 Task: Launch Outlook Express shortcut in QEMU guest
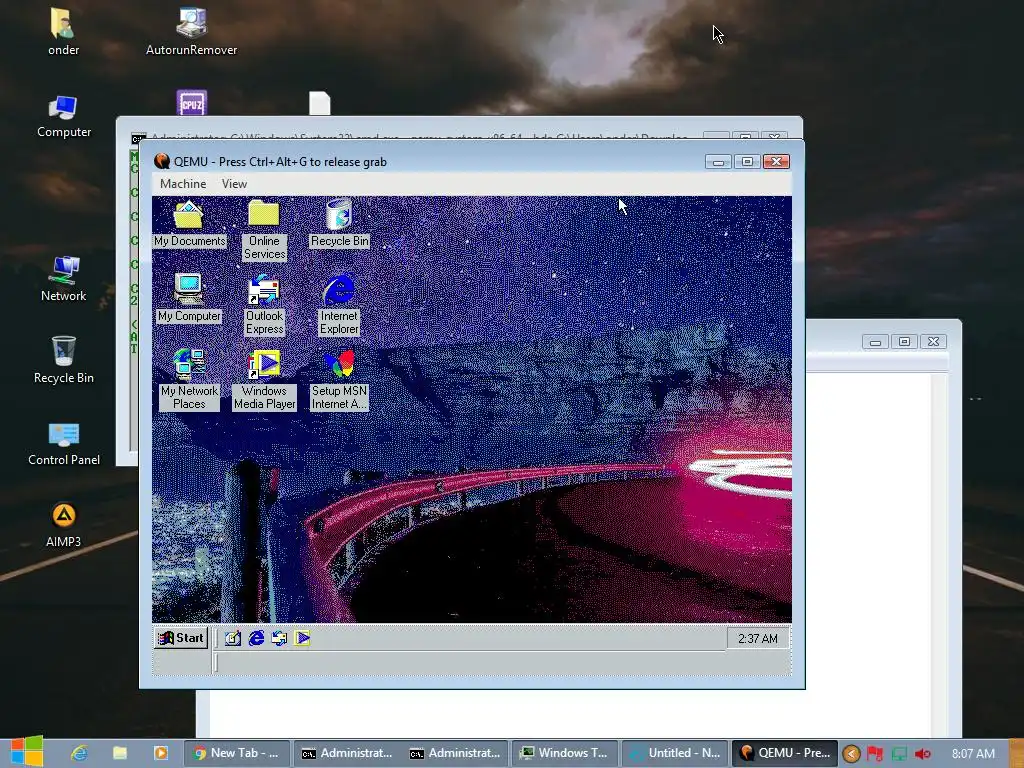click(264, 305)
